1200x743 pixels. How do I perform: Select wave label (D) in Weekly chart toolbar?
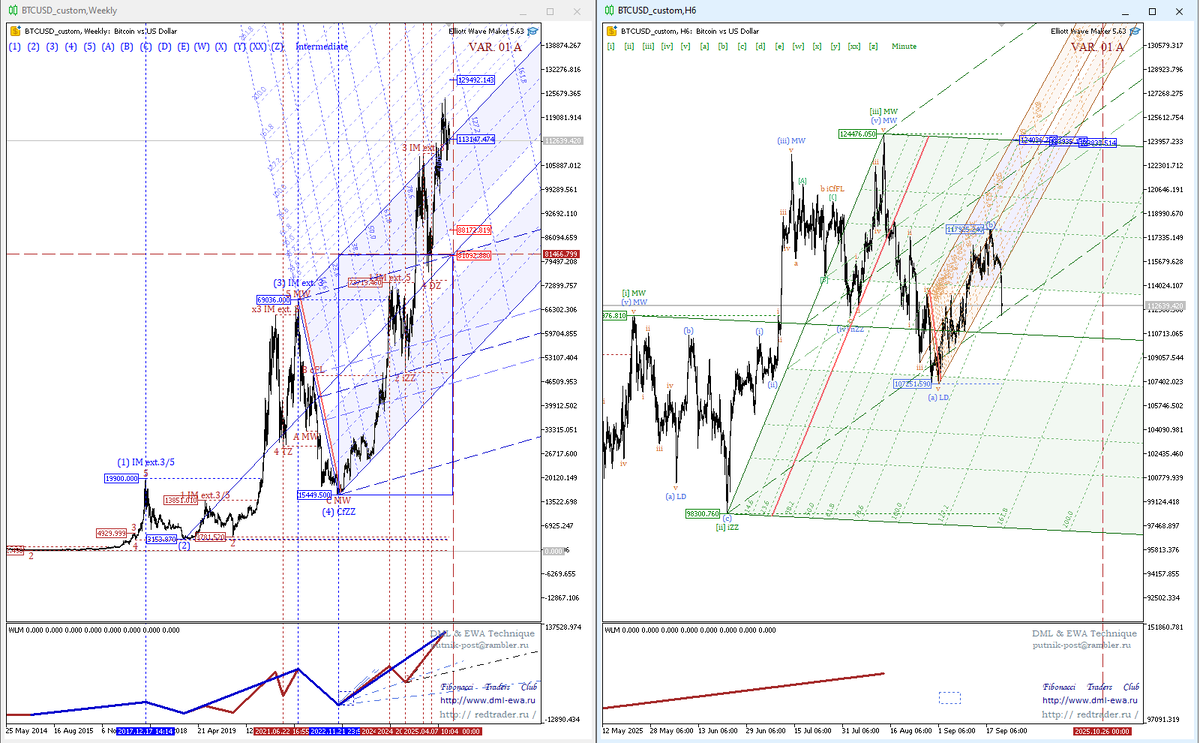coord(165,46)
